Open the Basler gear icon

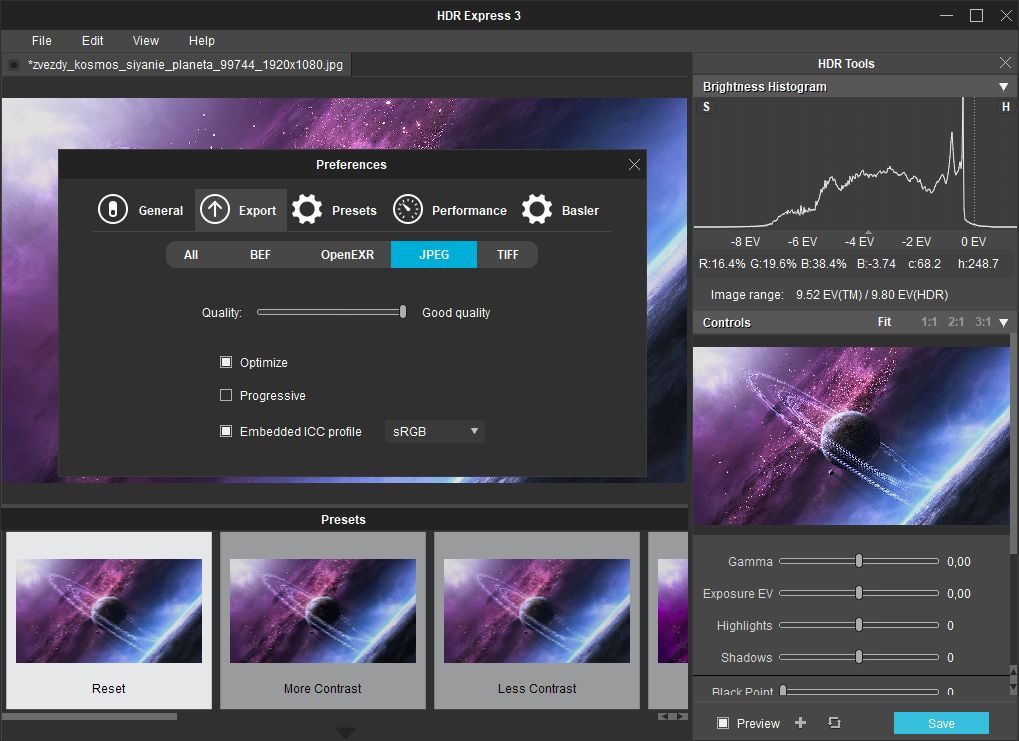click(537, 210)
